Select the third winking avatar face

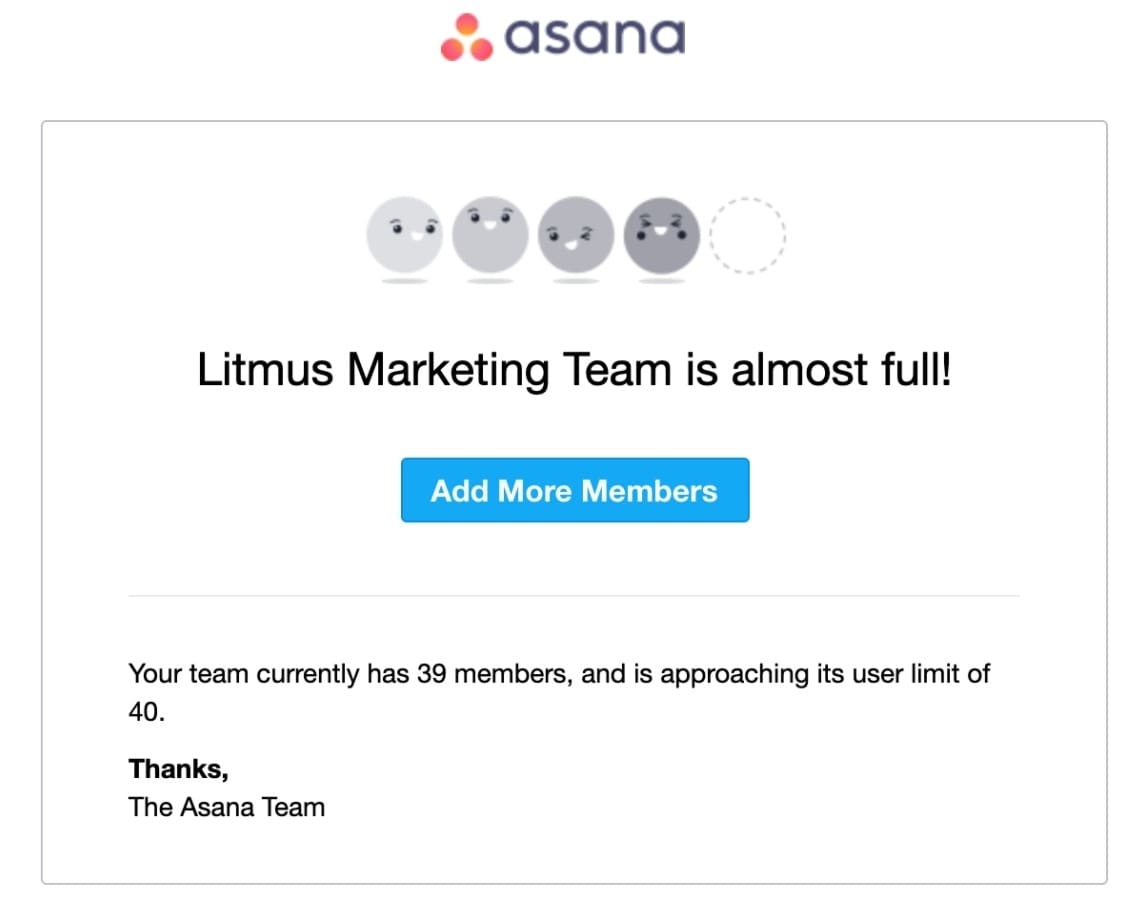pos(576,235)
